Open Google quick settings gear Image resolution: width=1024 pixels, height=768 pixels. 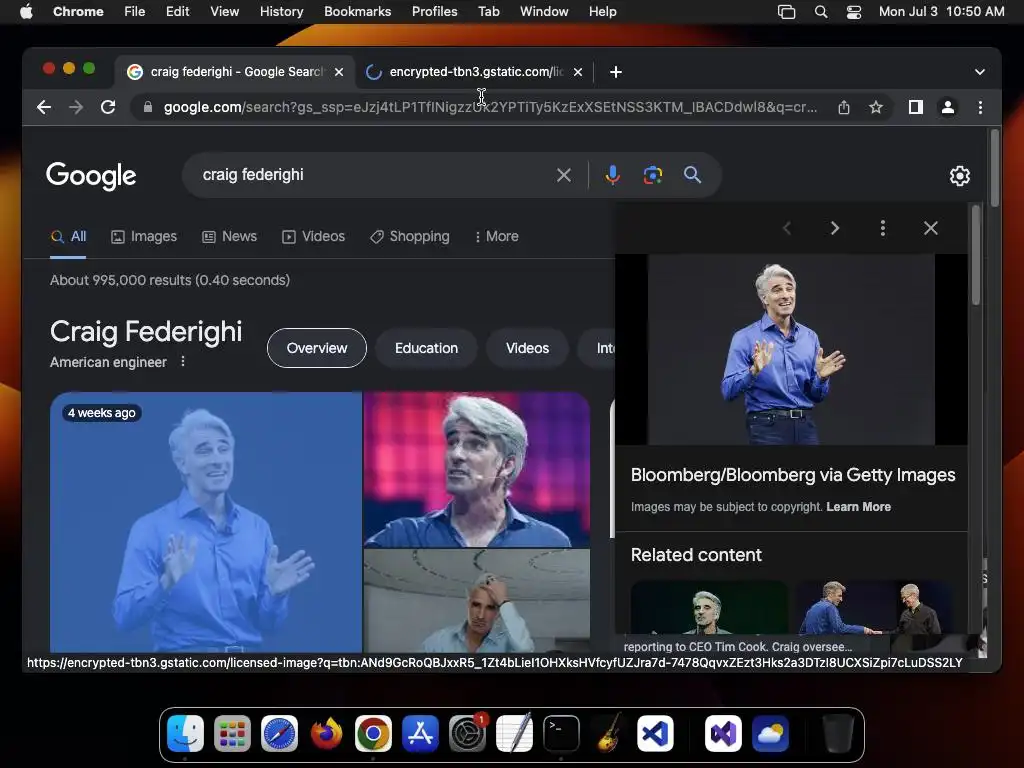point(959,176)
